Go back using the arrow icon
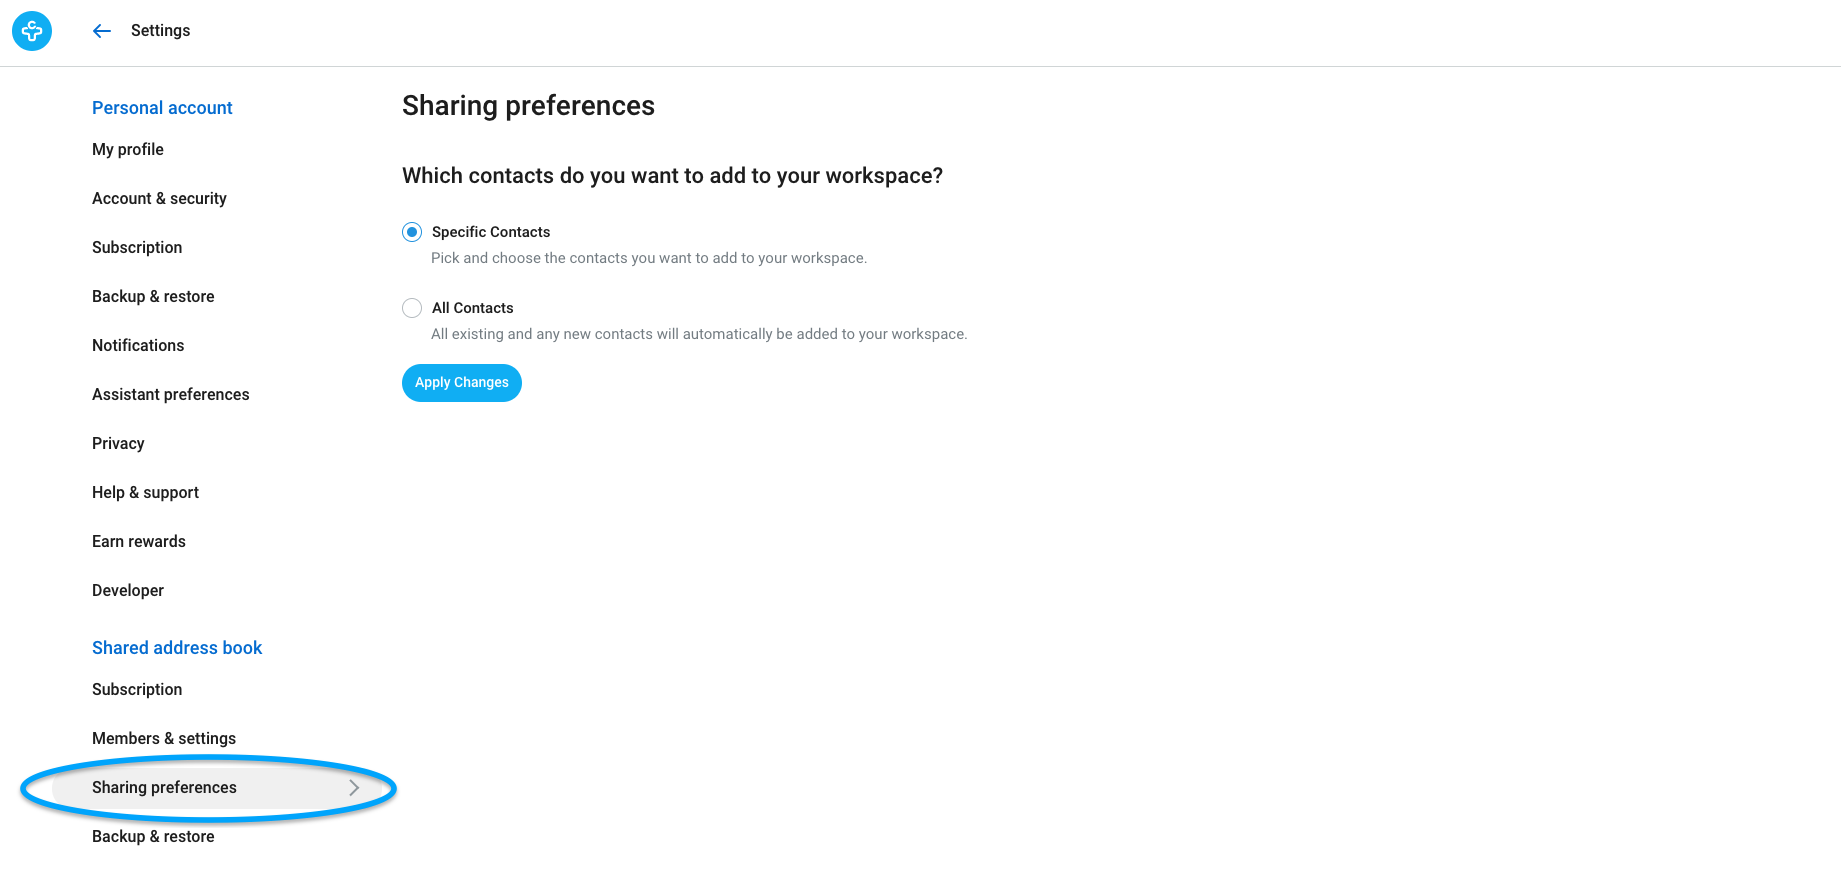The width and height of the screenshot is (1841, 876). click(x=102, y=31)
